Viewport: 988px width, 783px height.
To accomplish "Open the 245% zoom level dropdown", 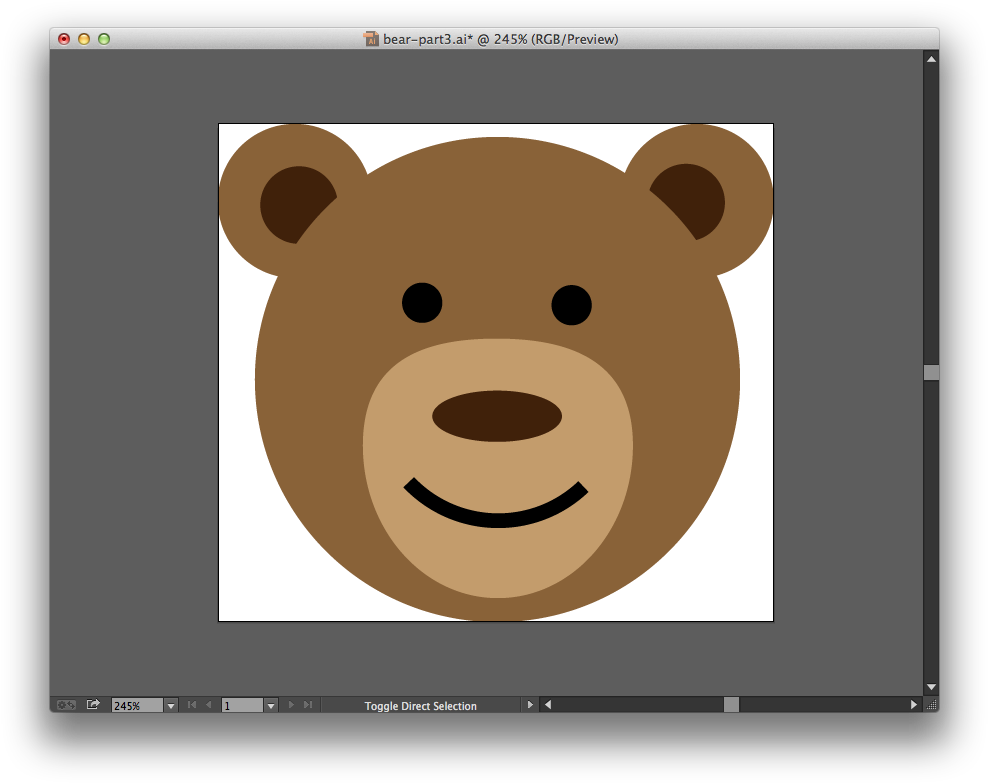I will click(170, 705).
